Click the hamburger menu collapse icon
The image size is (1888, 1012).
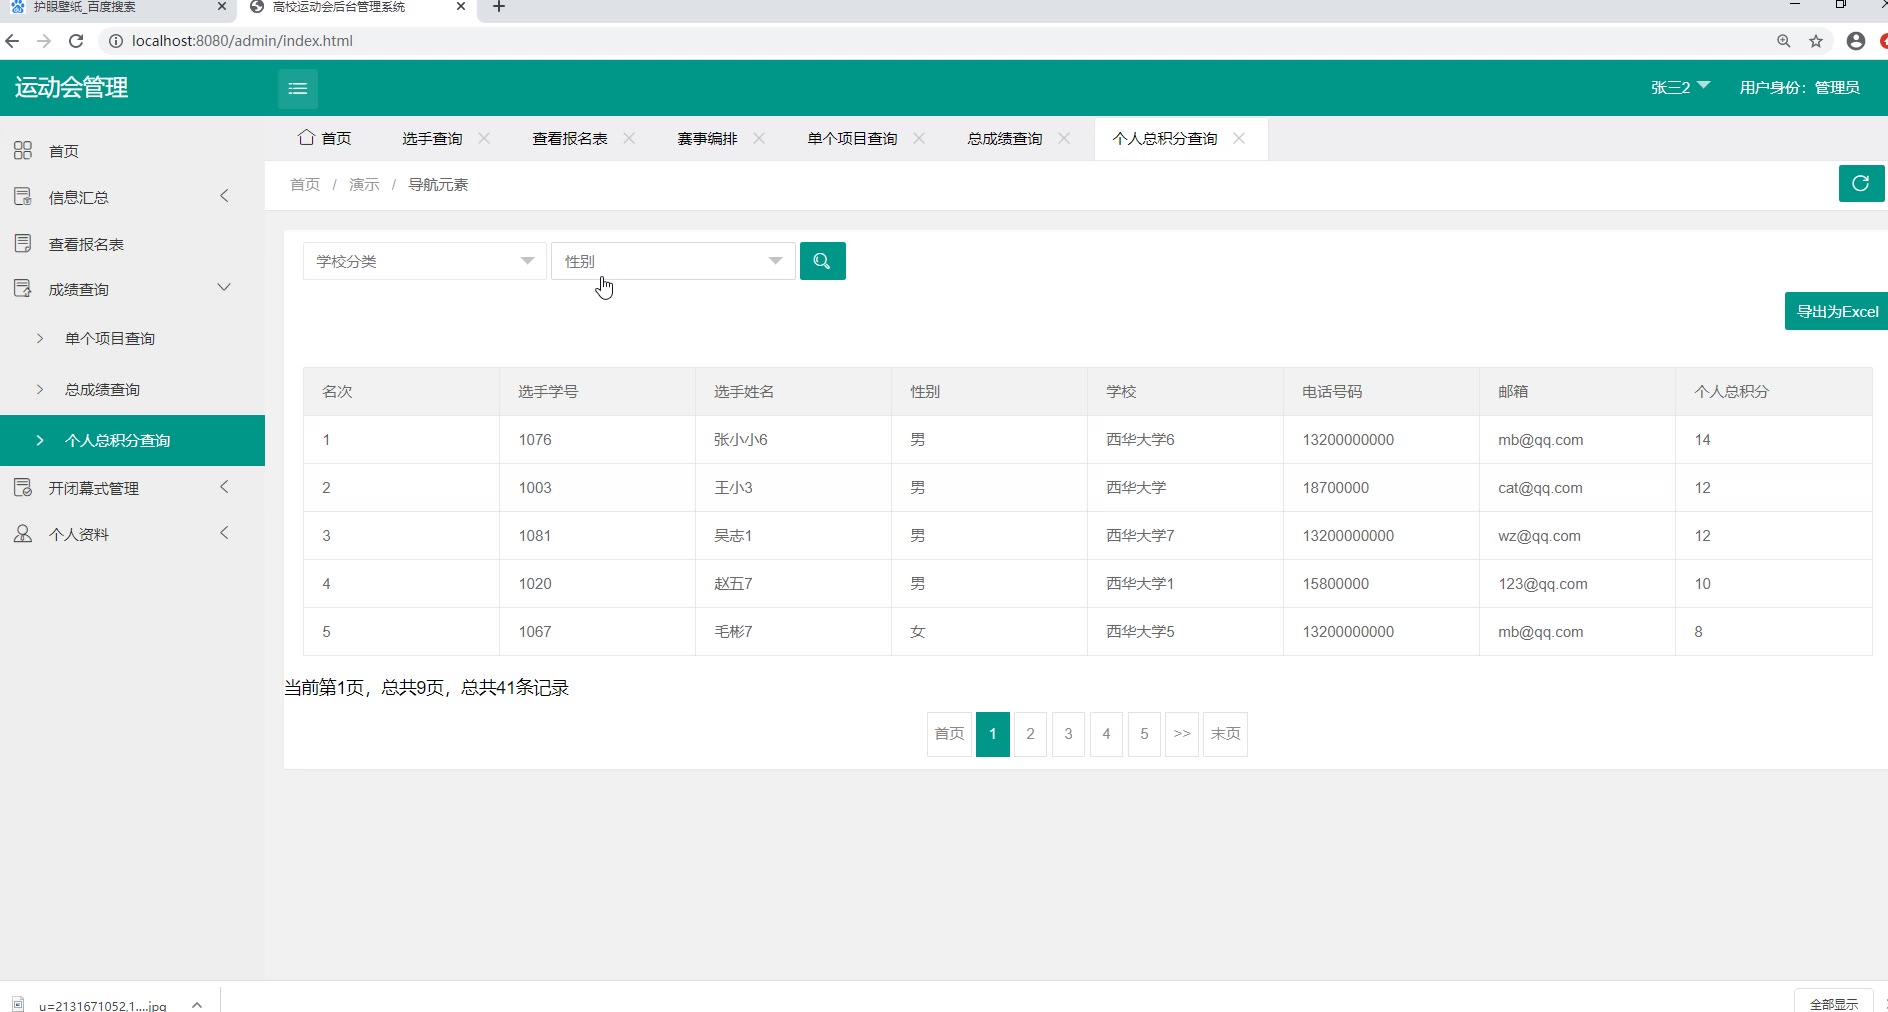(297, 89)
